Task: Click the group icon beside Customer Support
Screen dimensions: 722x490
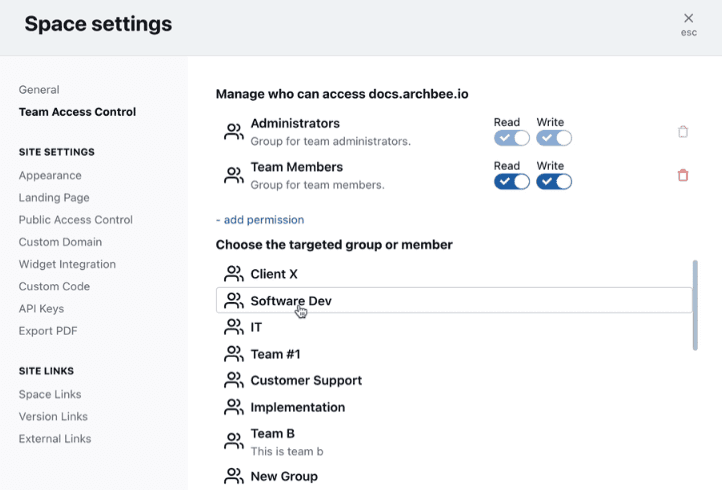Action: (234, 380)
